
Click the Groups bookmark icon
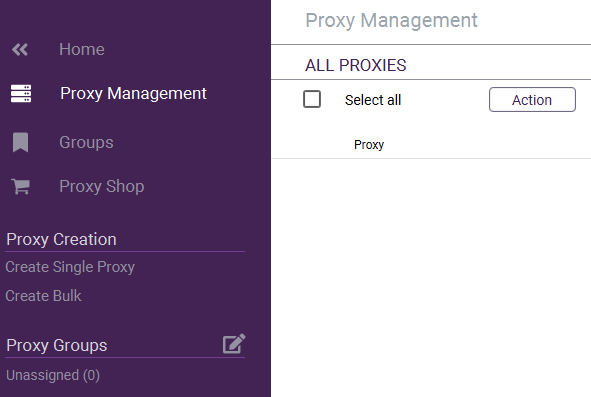coord(20,143)
